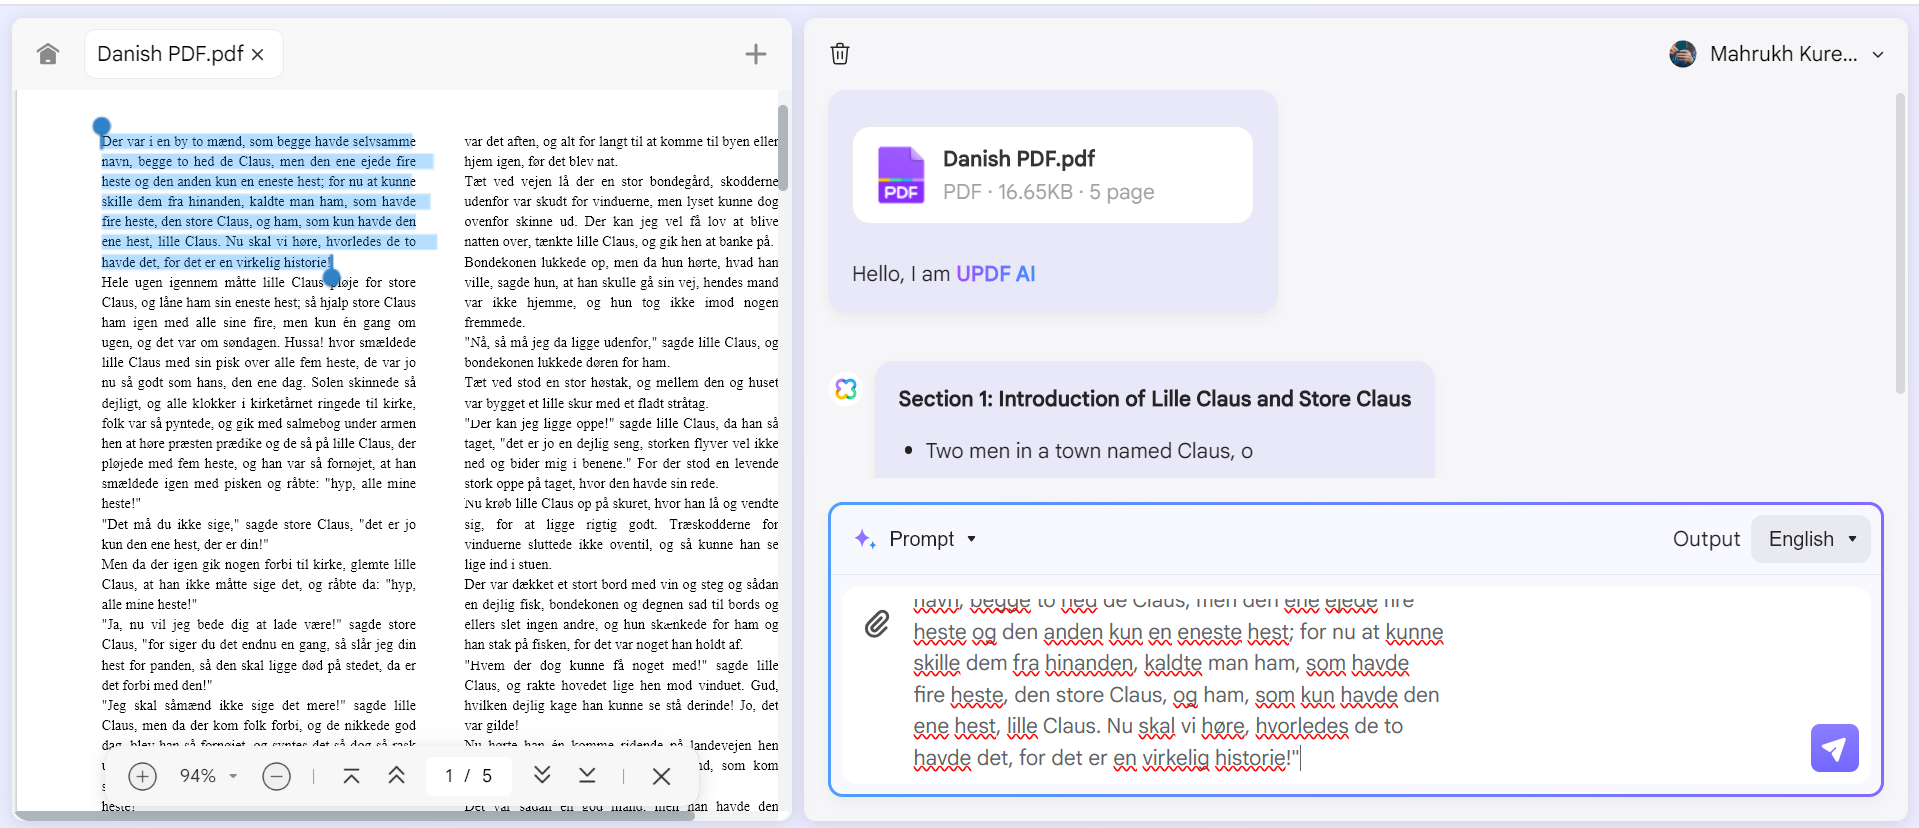This screenshot has height=828, width=1919.
Task: Send the prompt with paper plane button
Action: click(1834, 748)
